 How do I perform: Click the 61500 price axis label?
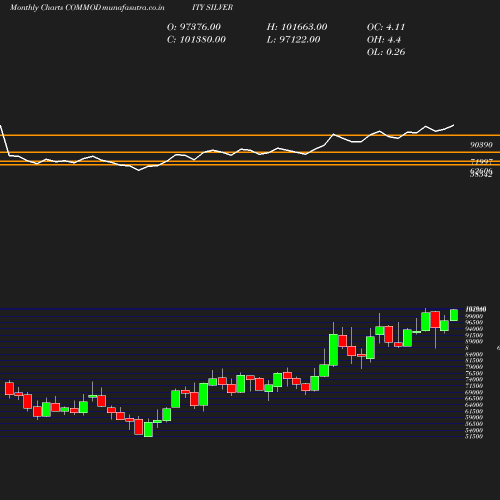coord(474,411)
